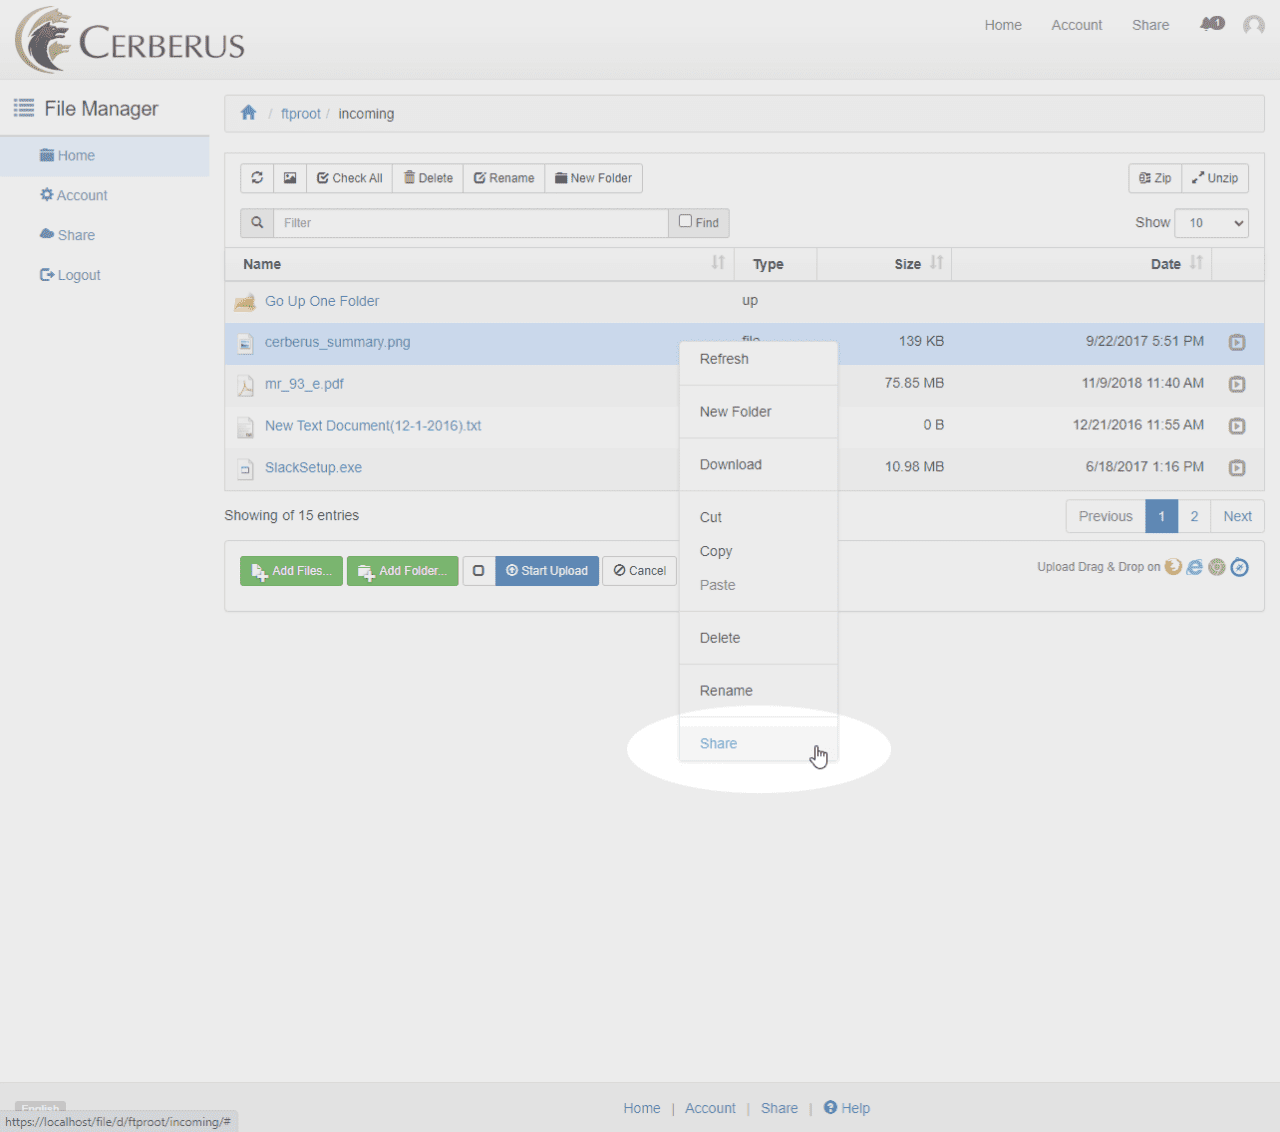Open the Show entries dropdown set to 10
Image resolution: width=1280 pixels, height=1132 pixels.
point(1211,222)
